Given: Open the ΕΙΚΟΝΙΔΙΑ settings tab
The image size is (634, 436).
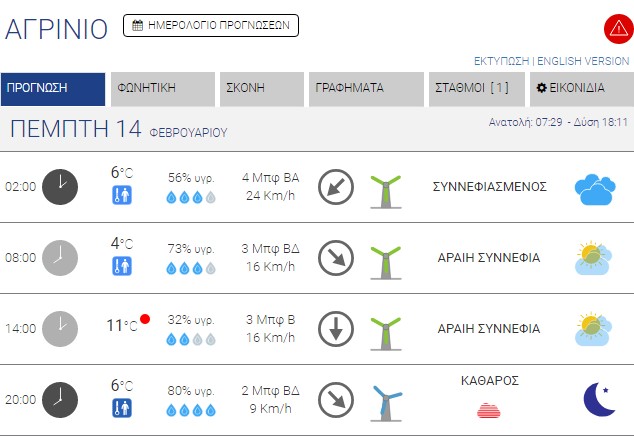Looking at the screenshot, I should 581,88.
